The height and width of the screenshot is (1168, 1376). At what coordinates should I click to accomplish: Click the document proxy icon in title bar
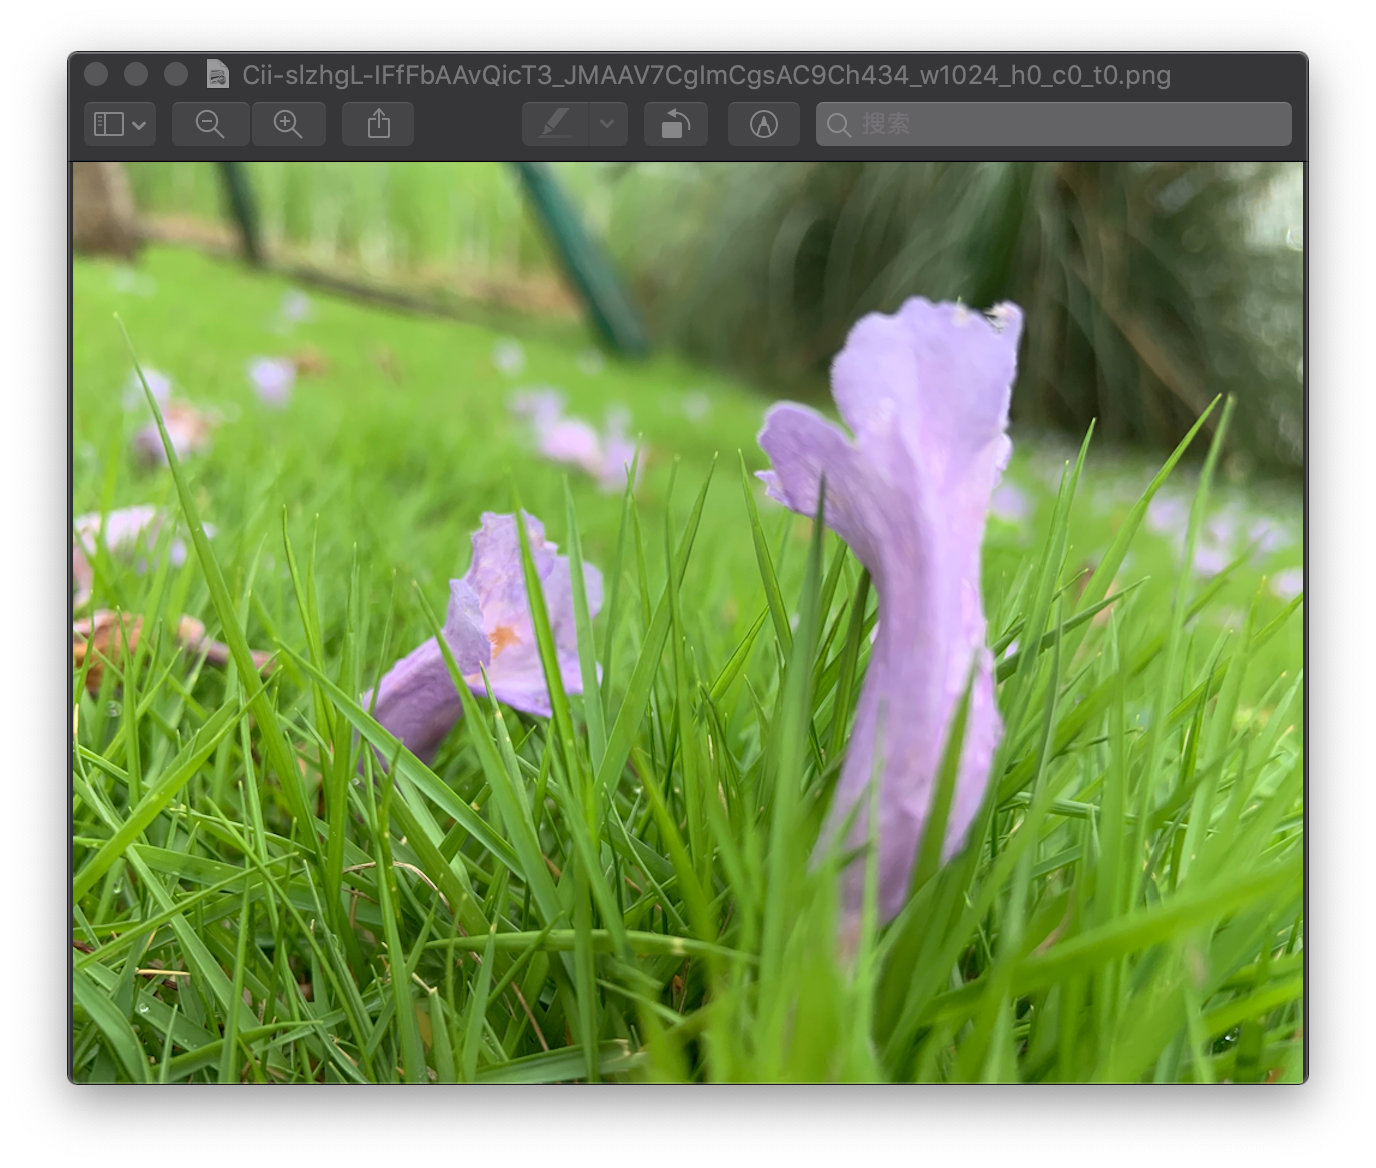click(x=217, y=74)
